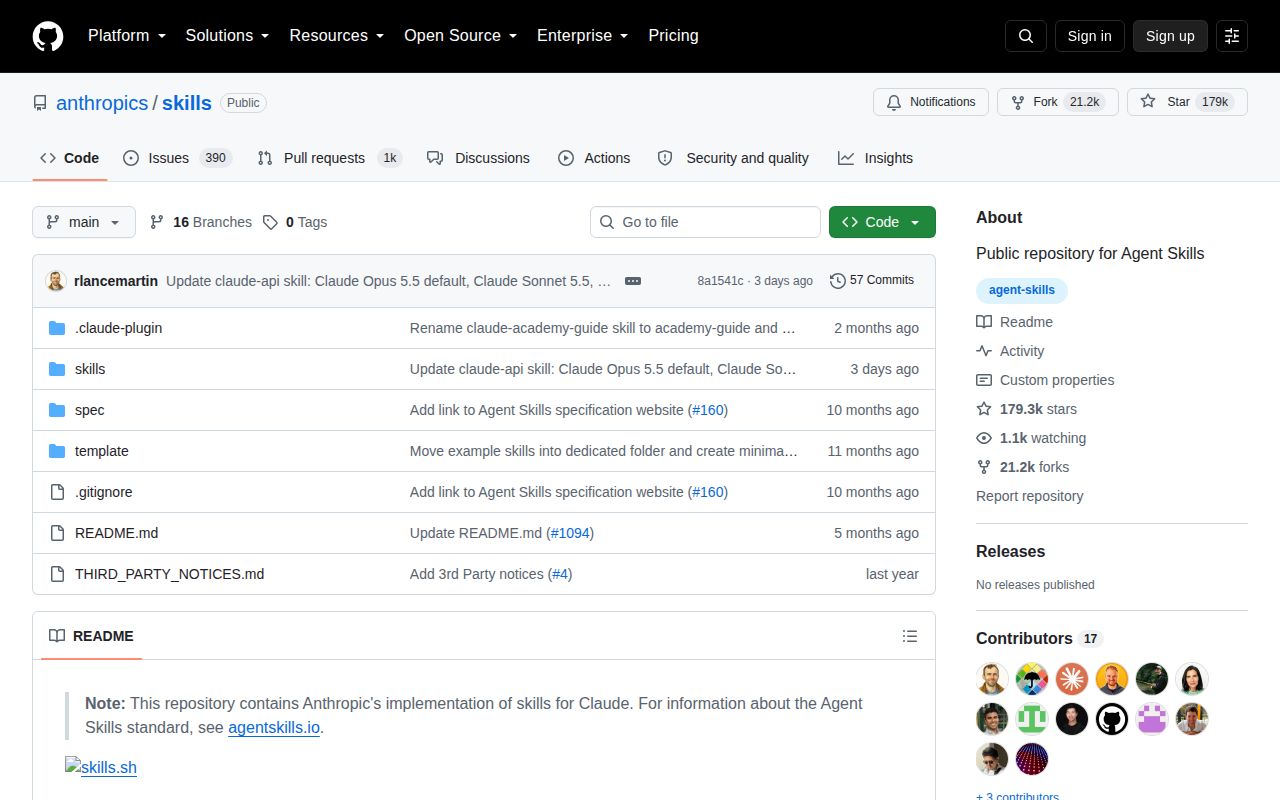Expand the Solutions navigation menu

click(228, 36)
